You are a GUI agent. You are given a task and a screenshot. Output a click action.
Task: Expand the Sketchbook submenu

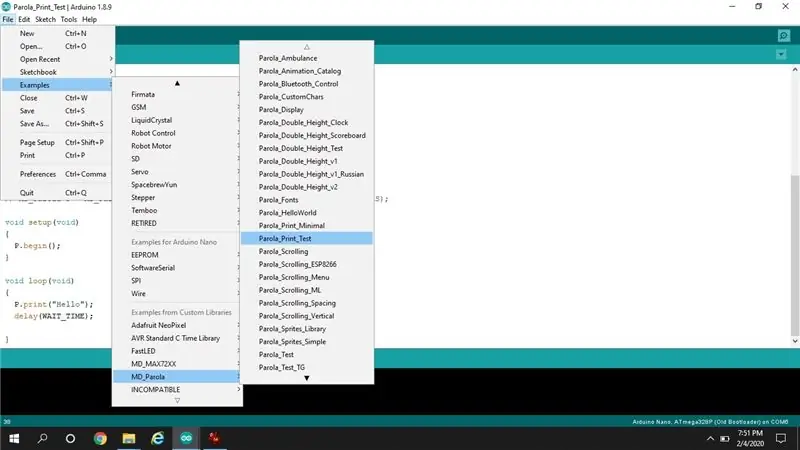(x=58, y=72)
